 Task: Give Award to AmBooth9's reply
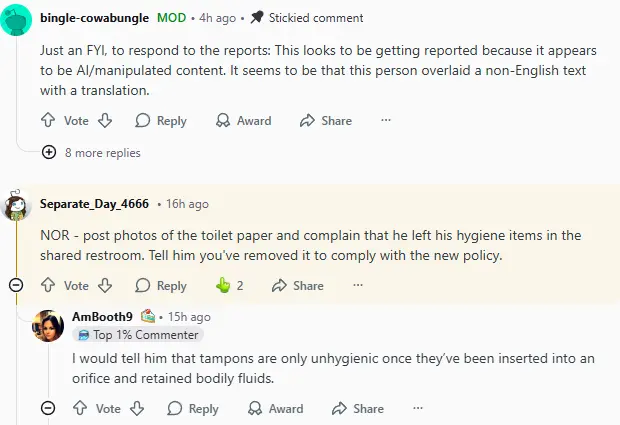click(x=275, y=408)
